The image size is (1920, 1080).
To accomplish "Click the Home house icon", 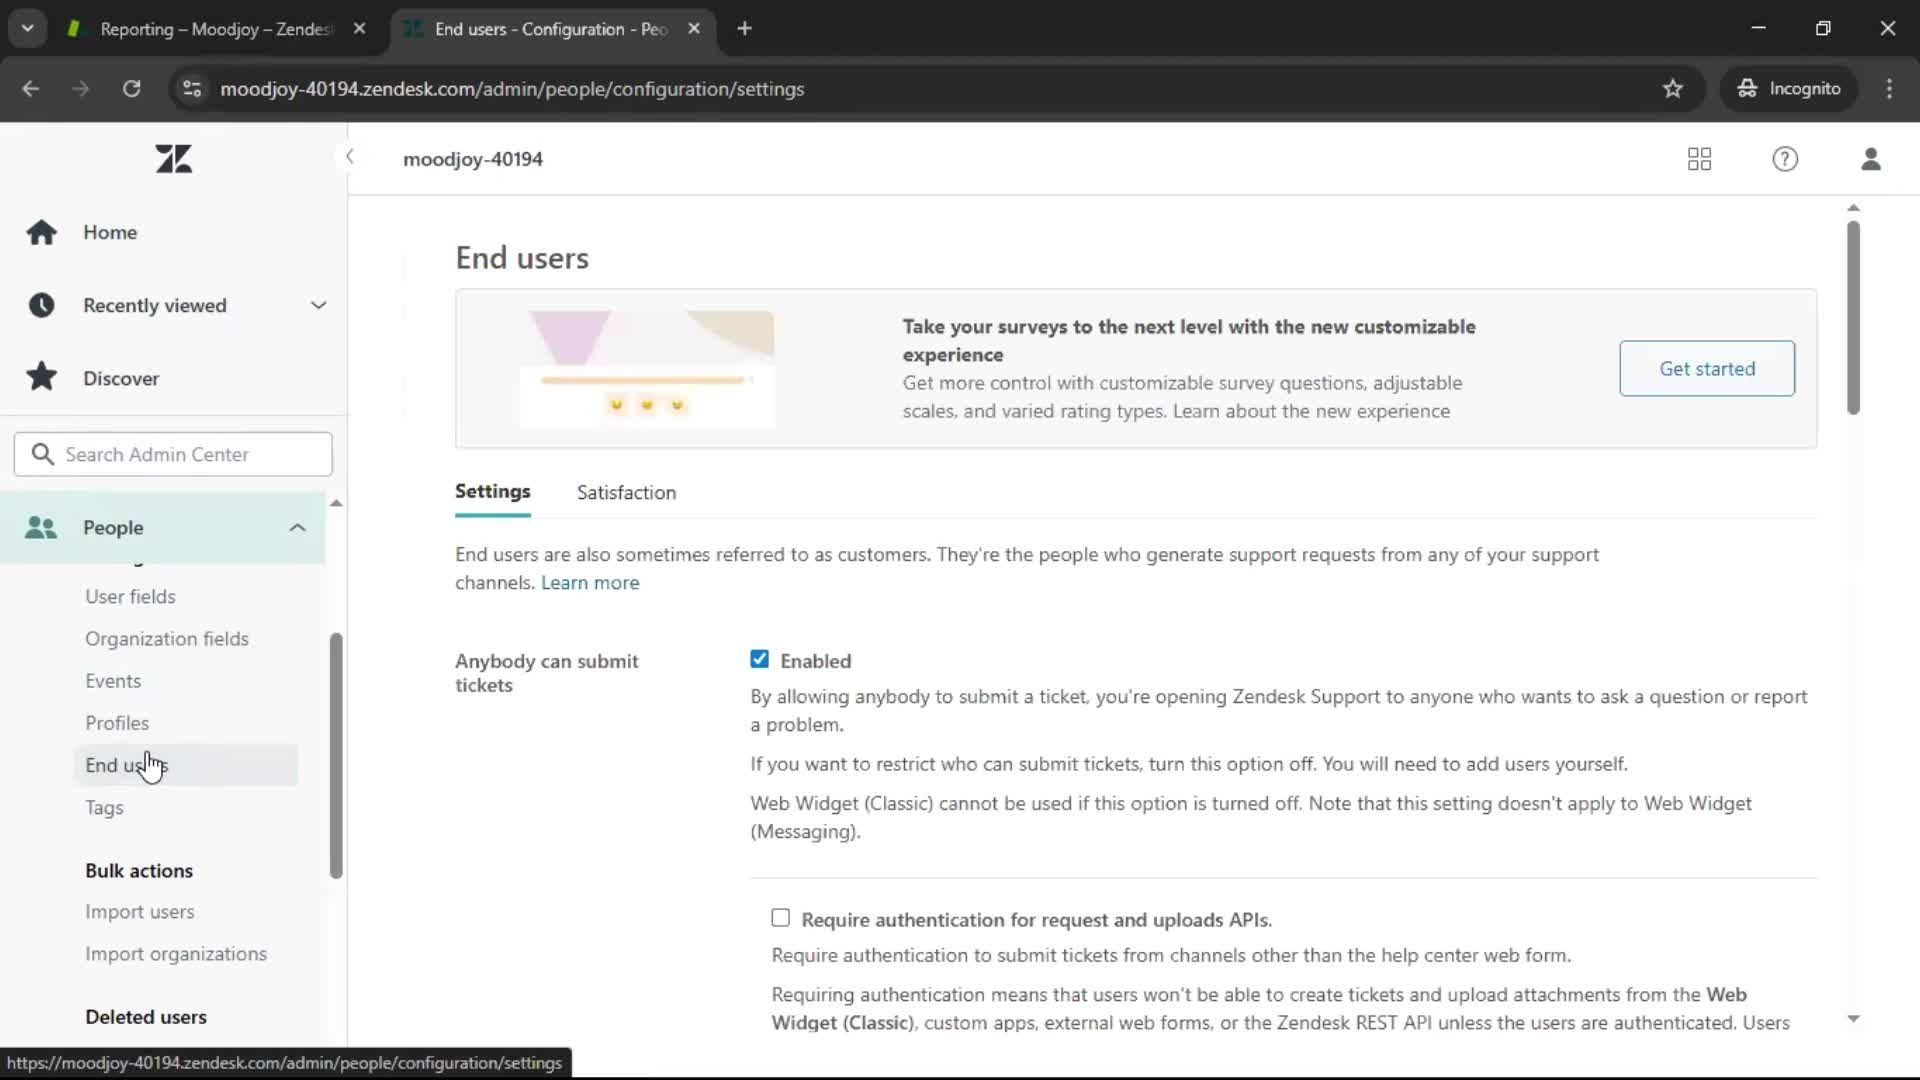I will pos(42,232).
